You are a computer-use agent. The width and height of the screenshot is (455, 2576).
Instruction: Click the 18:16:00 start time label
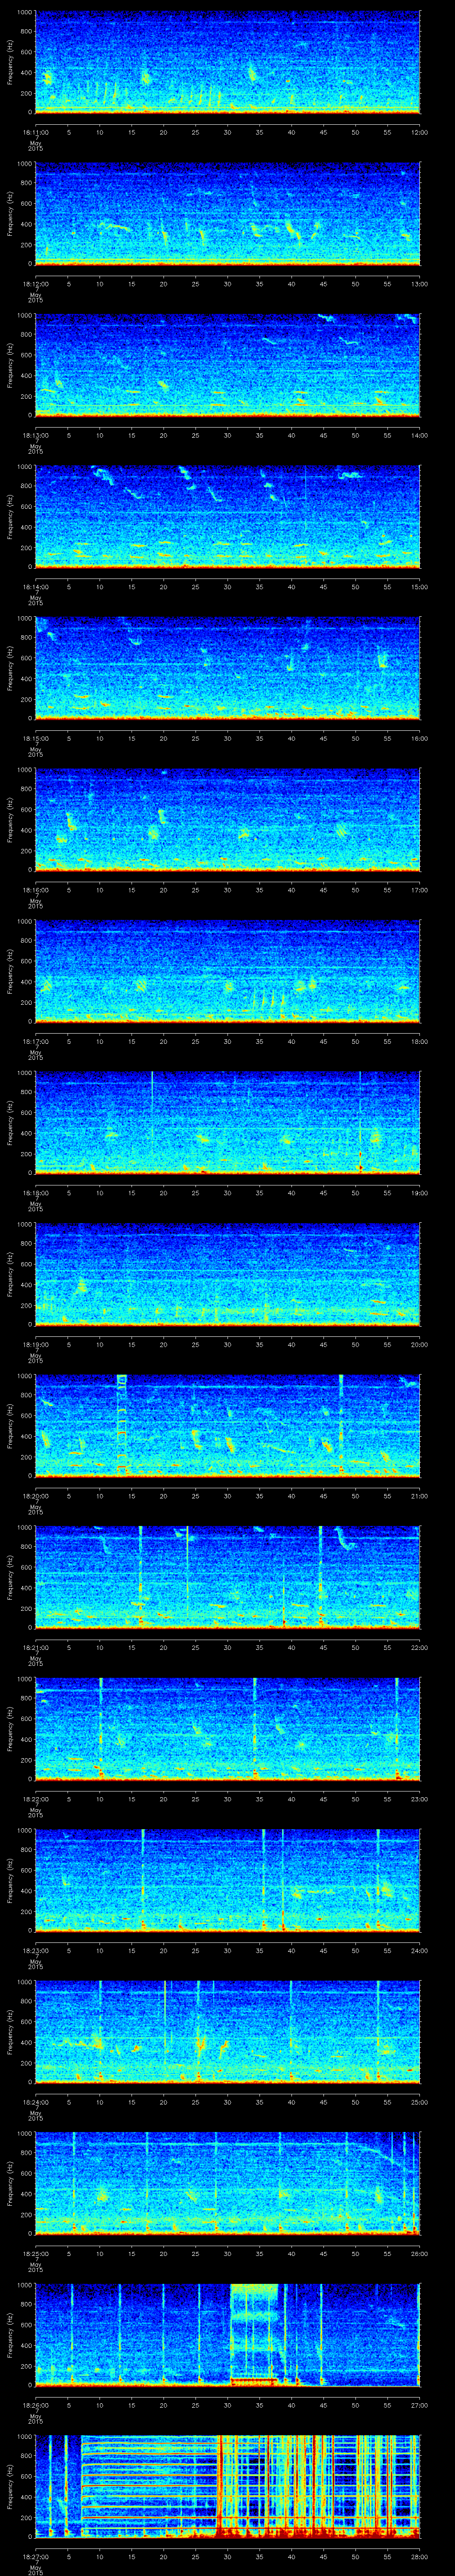(35, 890)
